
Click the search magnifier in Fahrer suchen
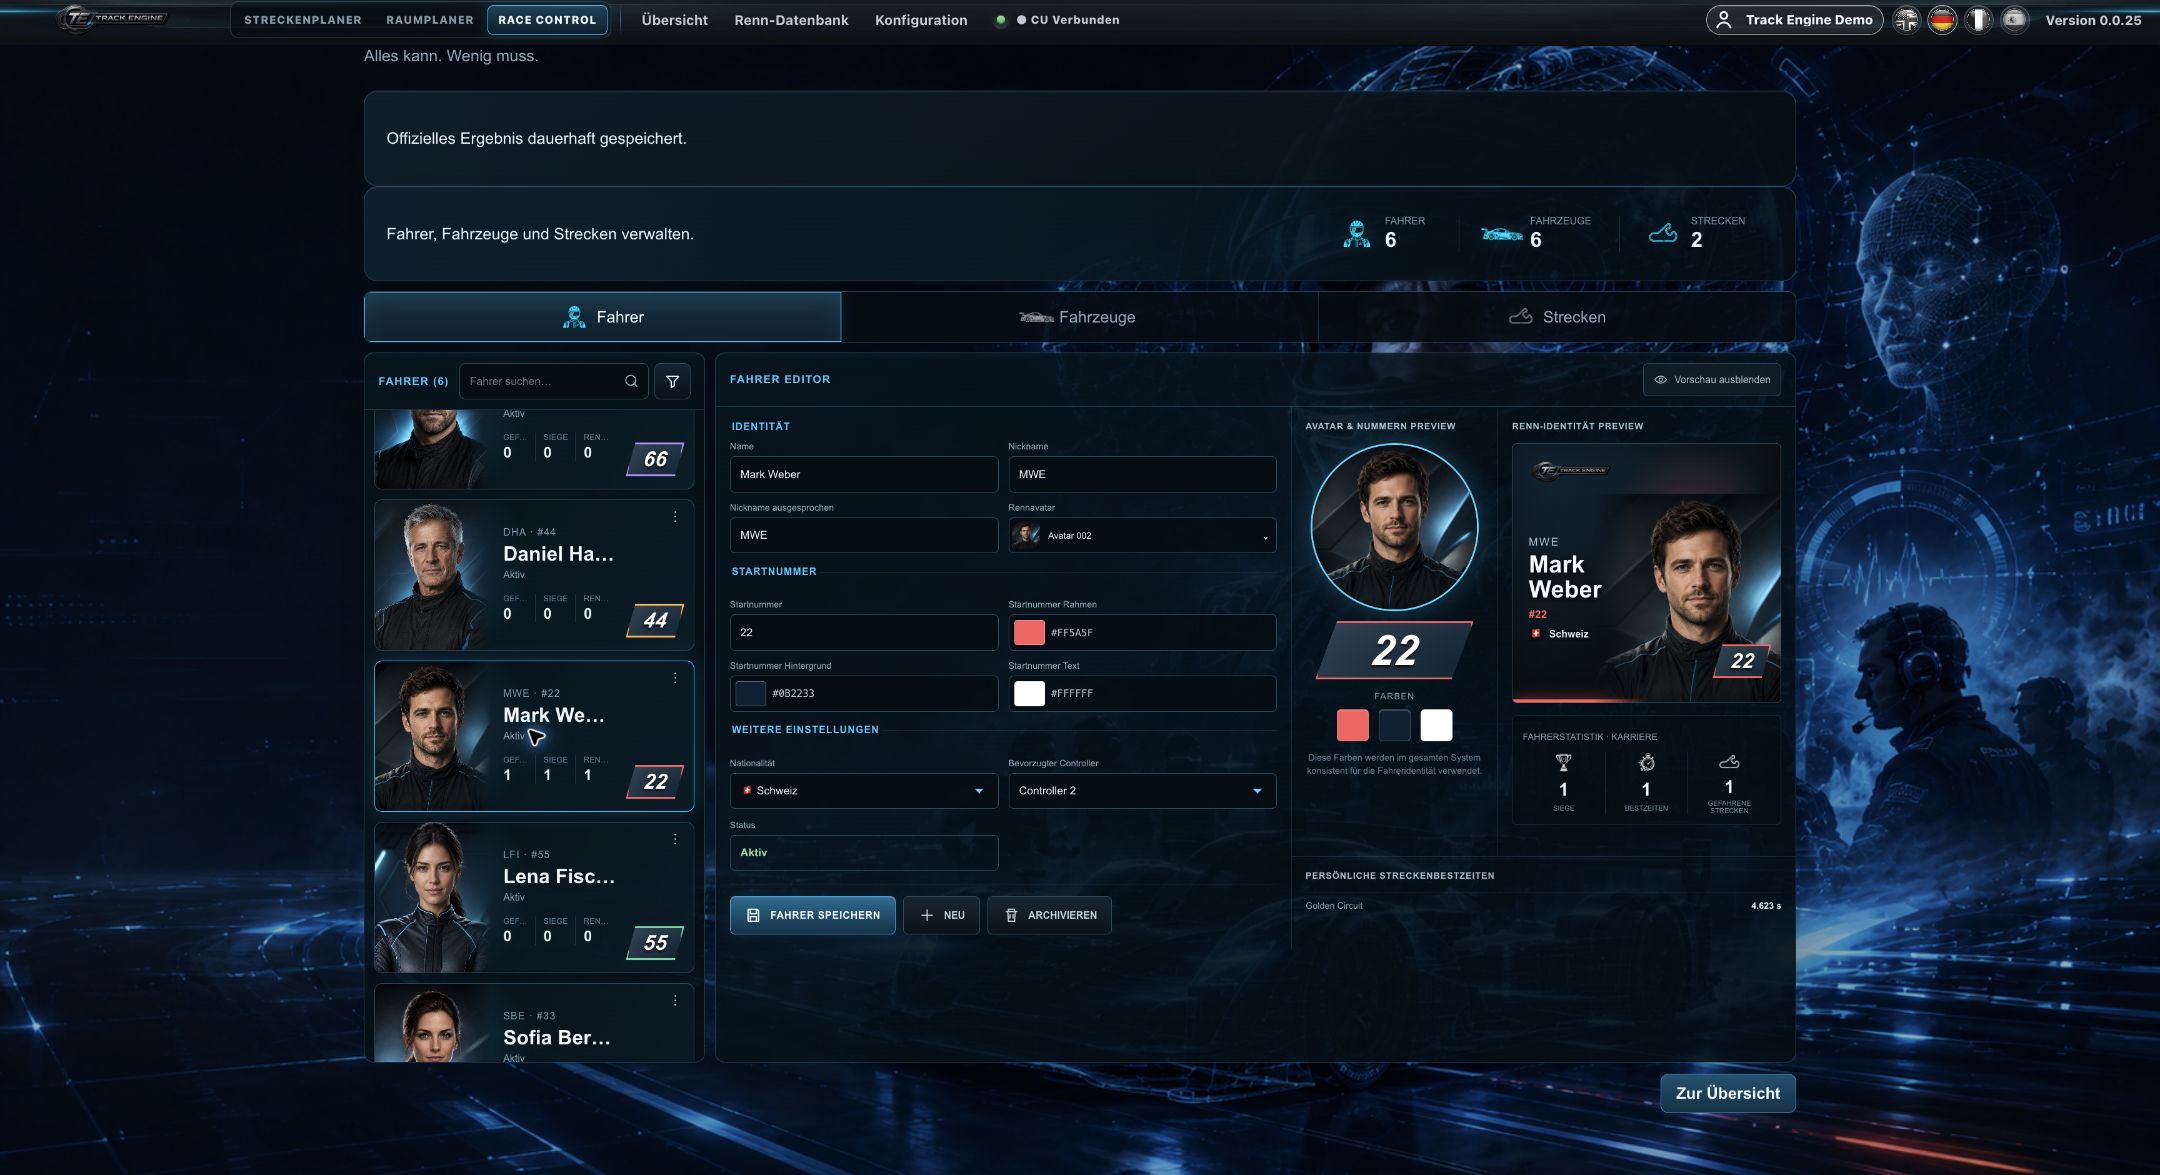click(631, 381)
